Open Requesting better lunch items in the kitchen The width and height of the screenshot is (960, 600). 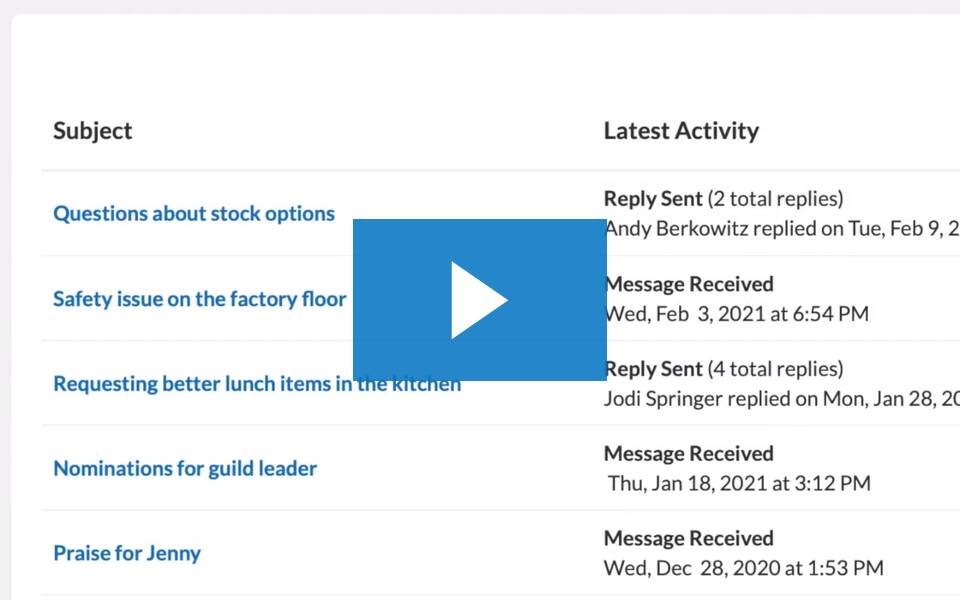pyautogui.click(x=257, y=383)
